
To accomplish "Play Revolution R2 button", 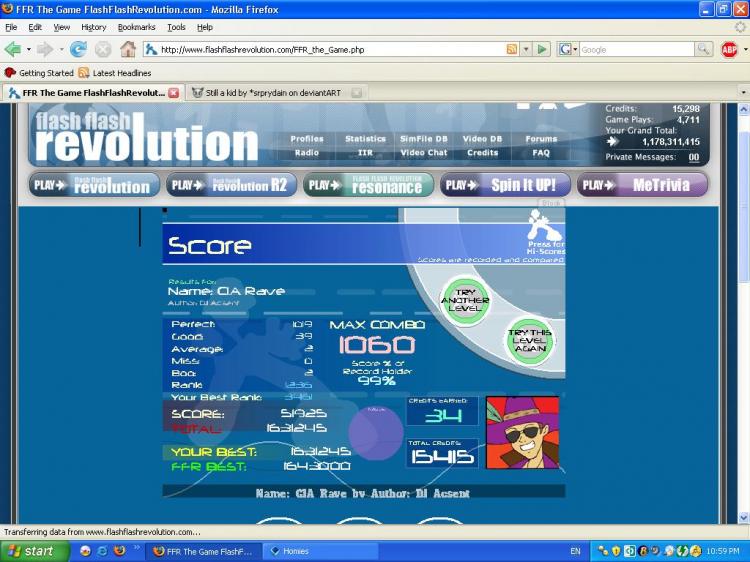I will 232,186.
